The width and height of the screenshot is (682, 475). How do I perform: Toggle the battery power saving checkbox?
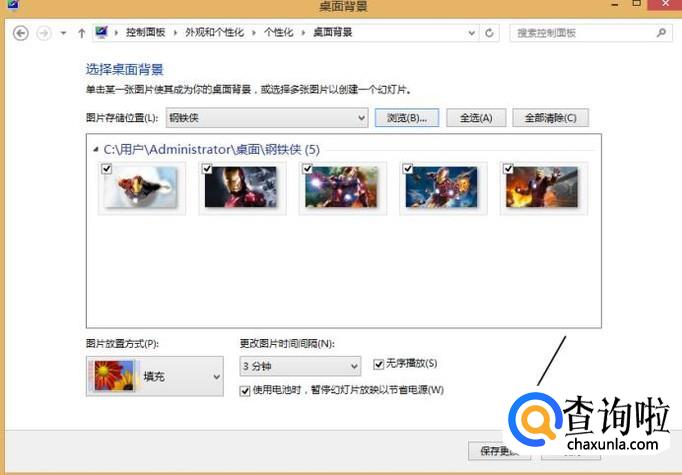tap(245, 391)
